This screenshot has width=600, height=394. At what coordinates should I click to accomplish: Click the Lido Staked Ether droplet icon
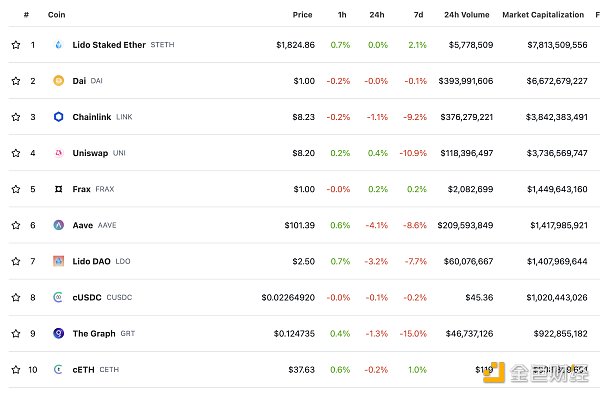pos(58,45)
